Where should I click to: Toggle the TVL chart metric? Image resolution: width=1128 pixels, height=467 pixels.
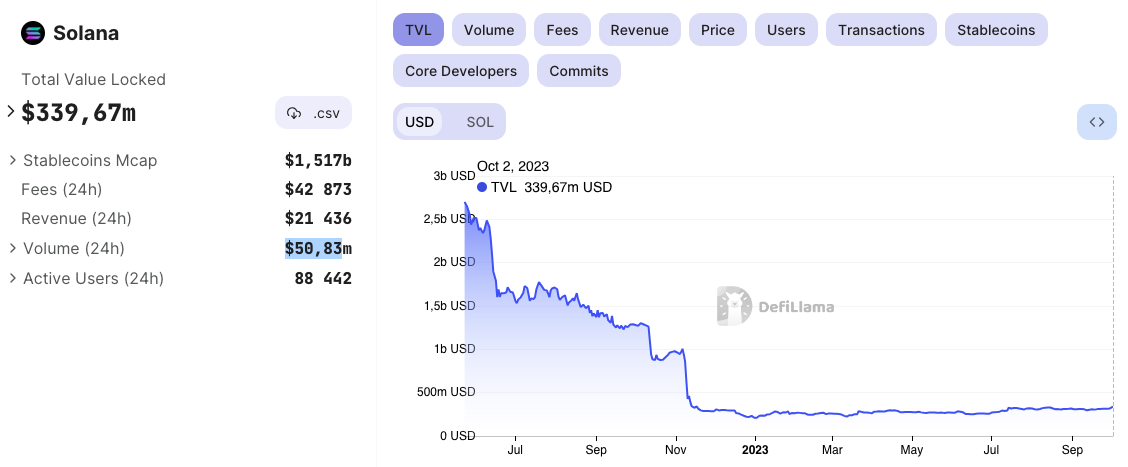(419, 30)
